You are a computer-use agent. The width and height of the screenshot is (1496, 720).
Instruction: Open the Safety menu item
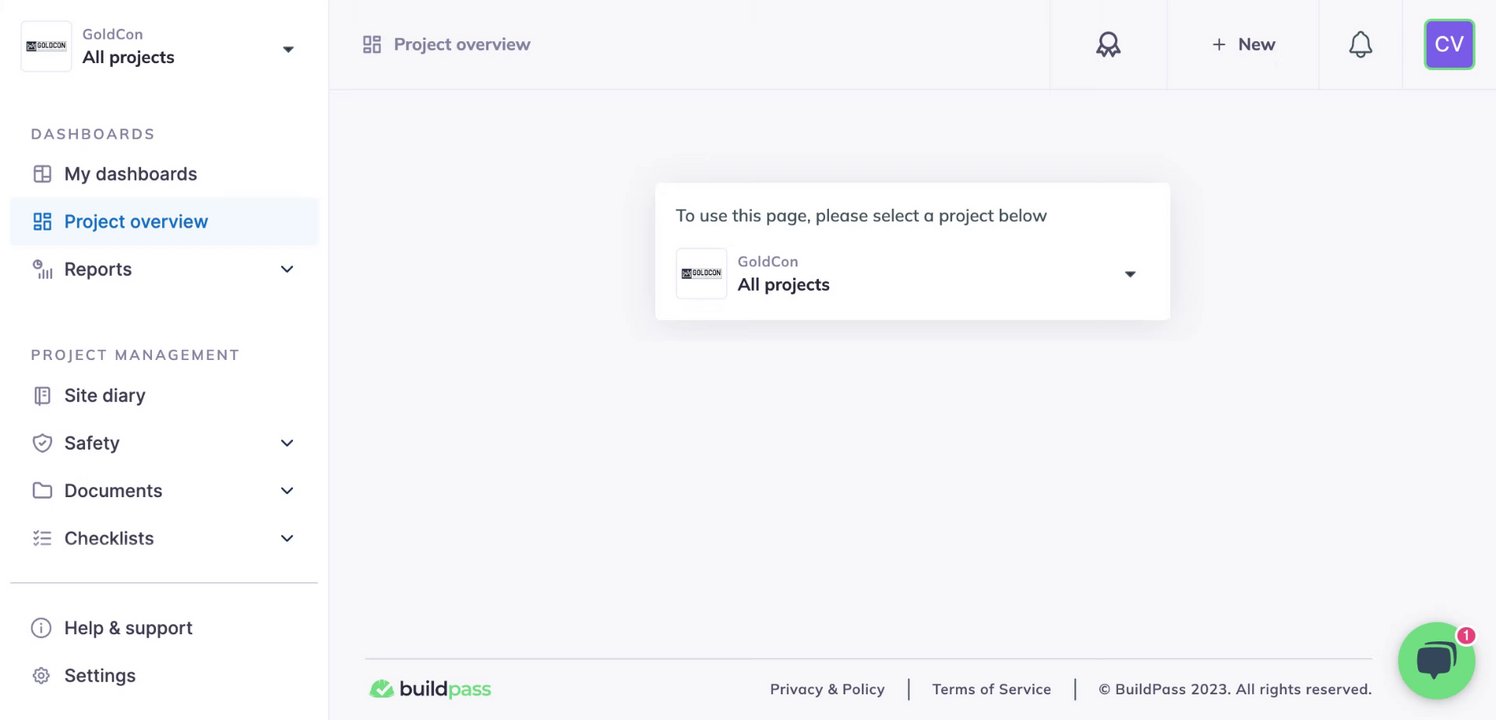(92, 443)
